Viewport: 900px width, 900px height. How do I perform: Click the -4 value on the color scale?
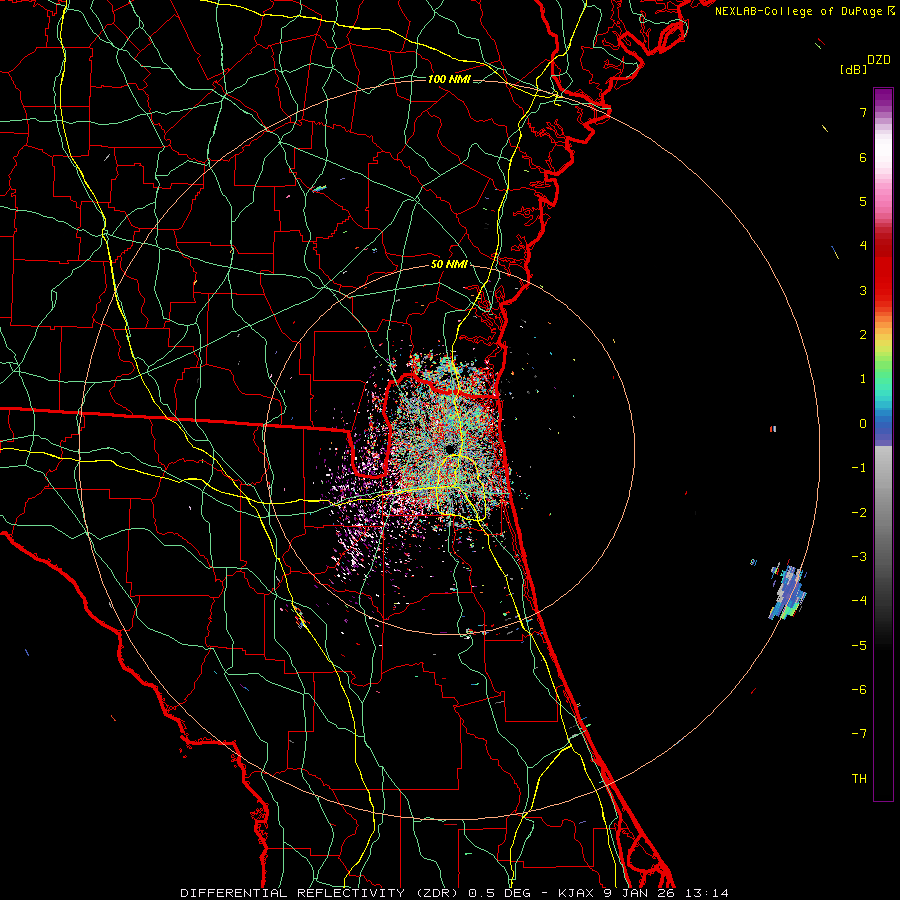[859, 601]
